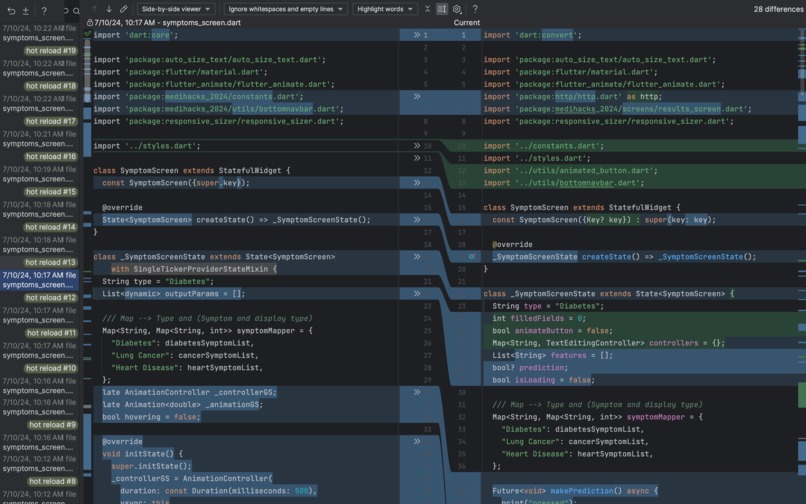806x504 pixels.
Task: Jump to next difference with down arrow
Action: [x=109, y=9]
